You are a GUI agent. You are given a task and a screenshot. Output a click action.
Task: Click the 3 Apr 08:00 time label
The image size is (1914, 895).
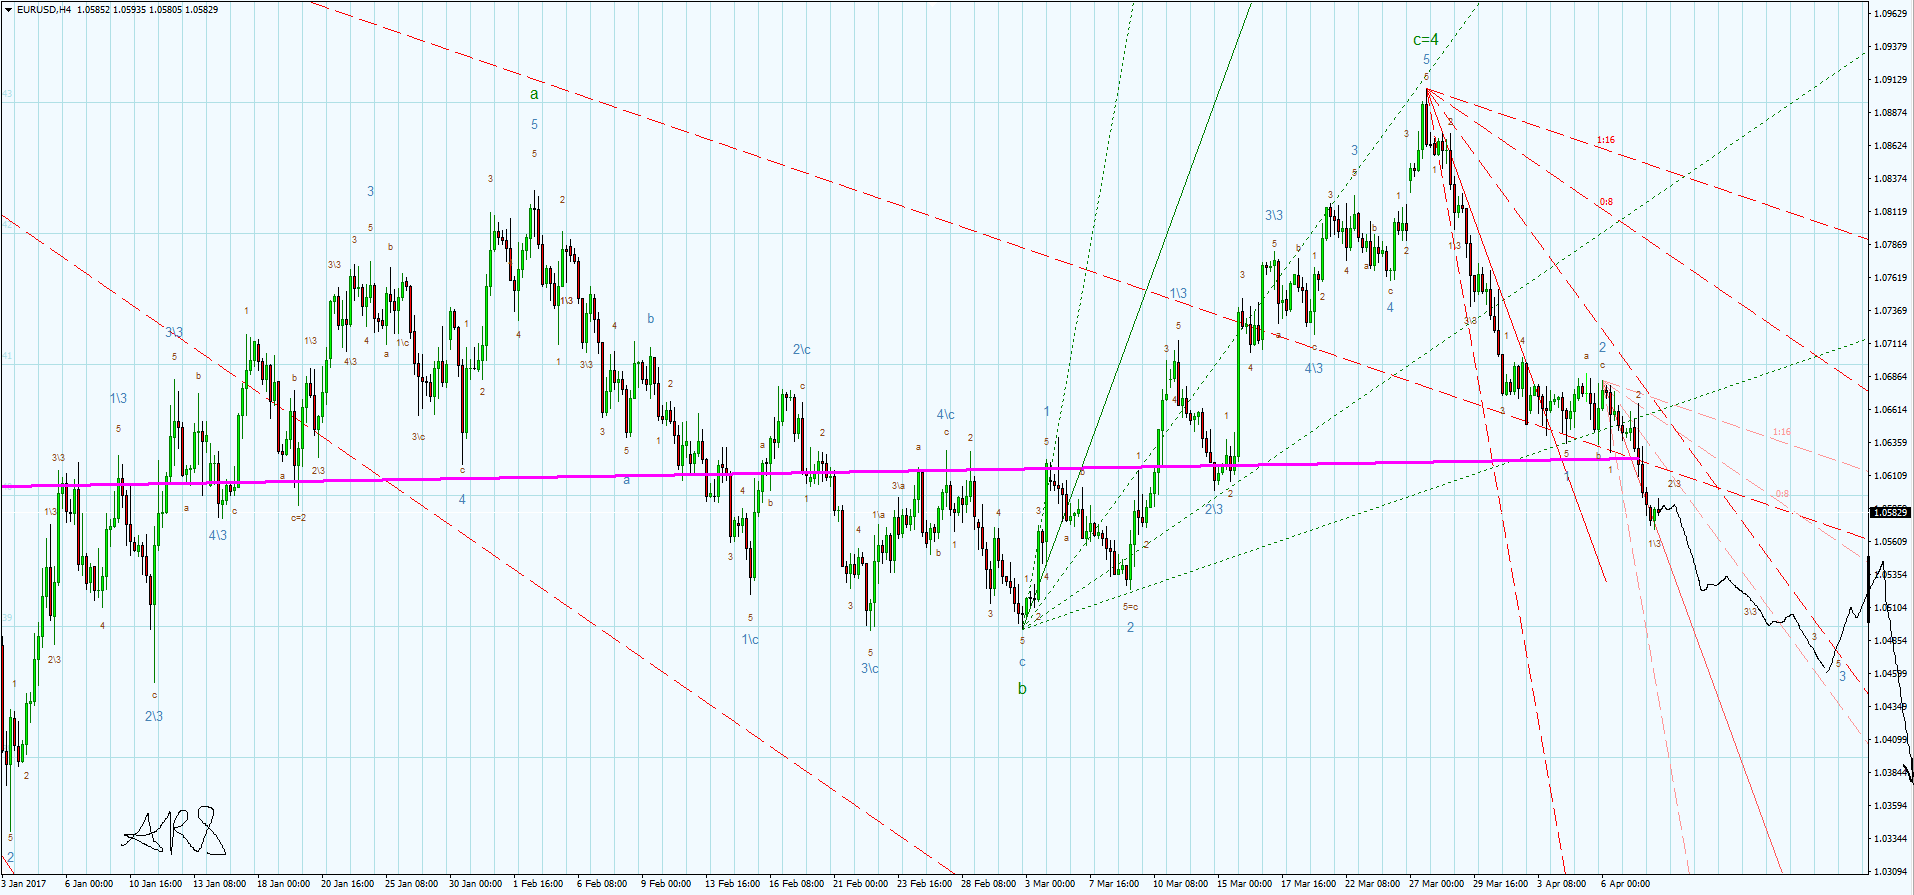[1562, 884]
